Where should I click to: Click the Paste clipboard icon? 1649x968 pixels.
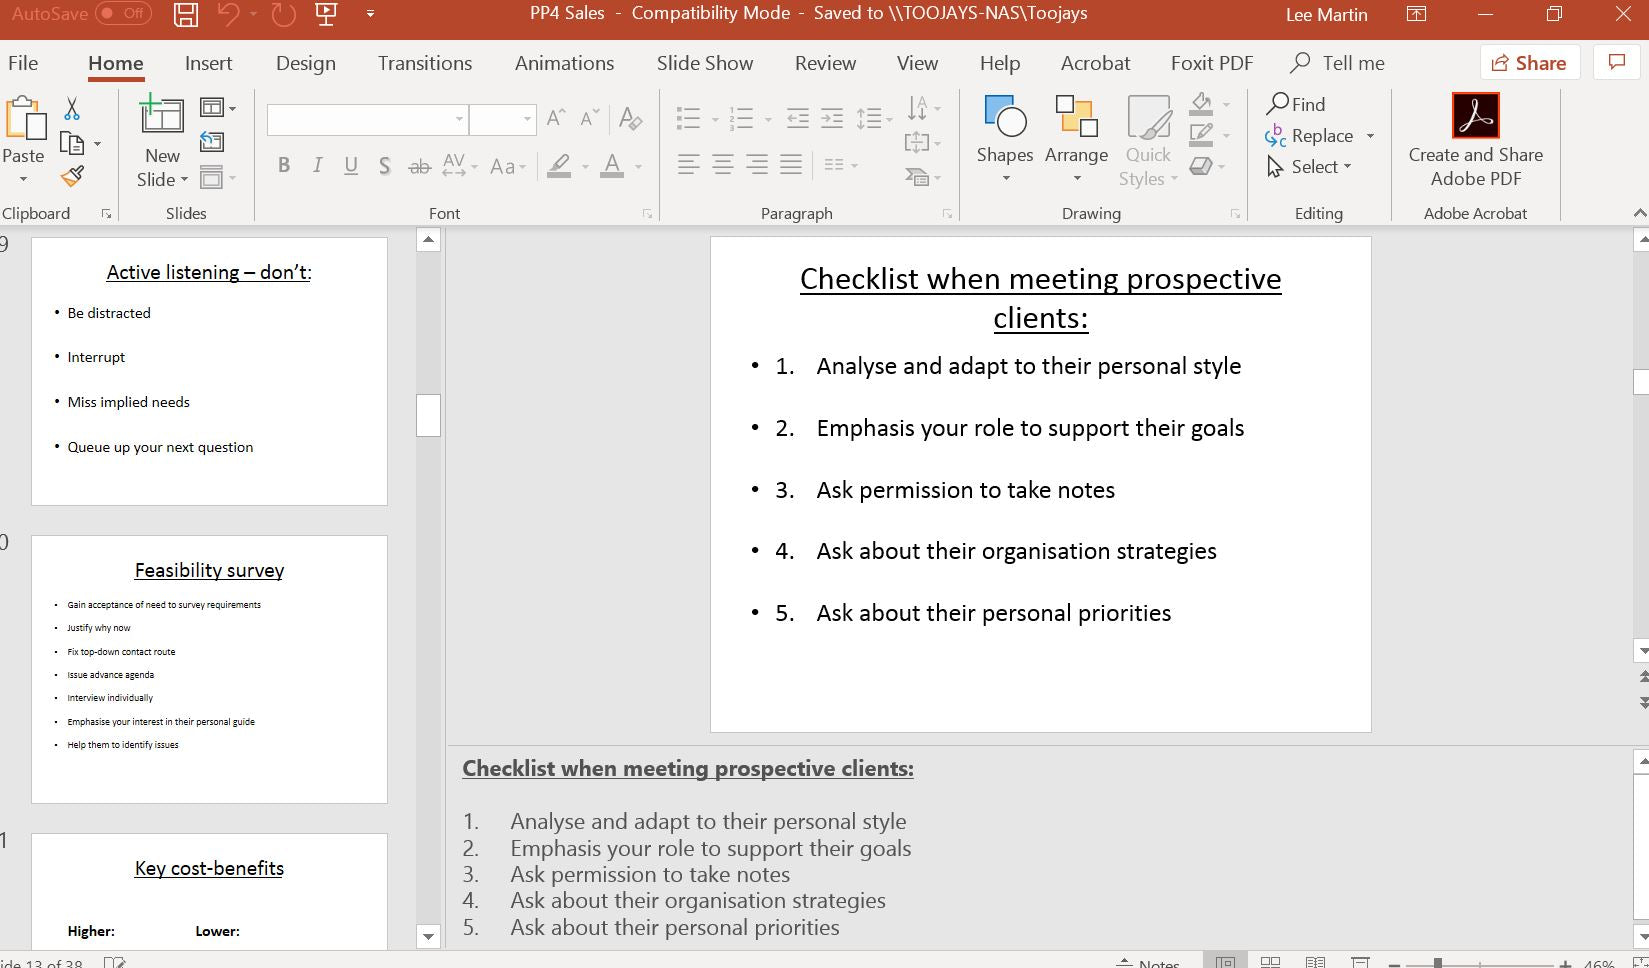coord(26,120)
